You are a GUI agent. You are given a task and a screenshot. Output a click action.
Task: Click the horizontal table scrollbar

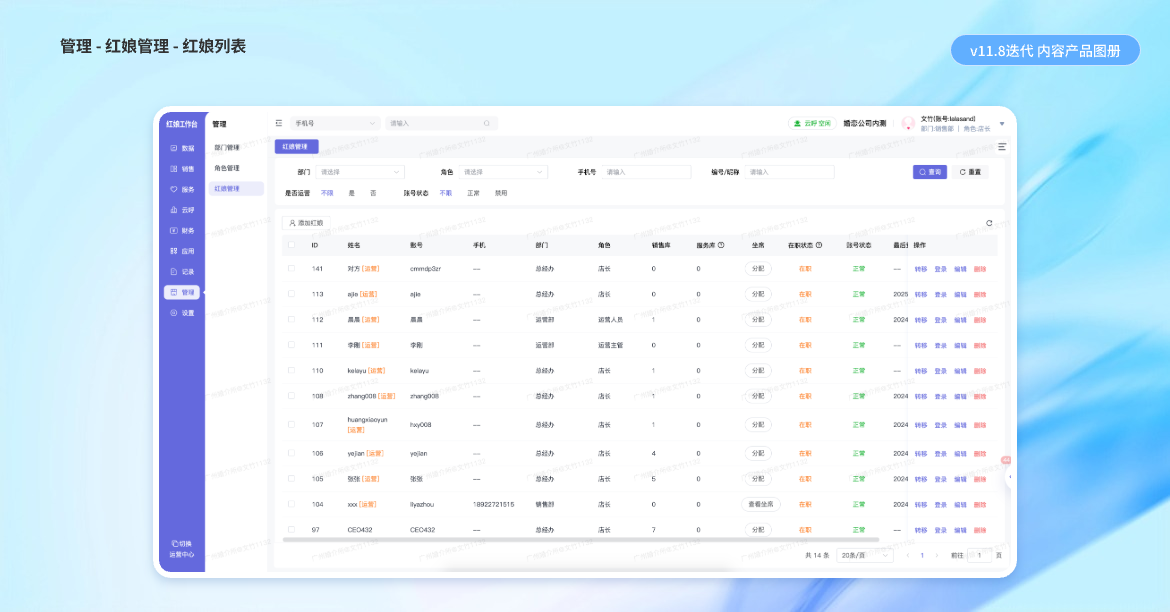(581, 539)
